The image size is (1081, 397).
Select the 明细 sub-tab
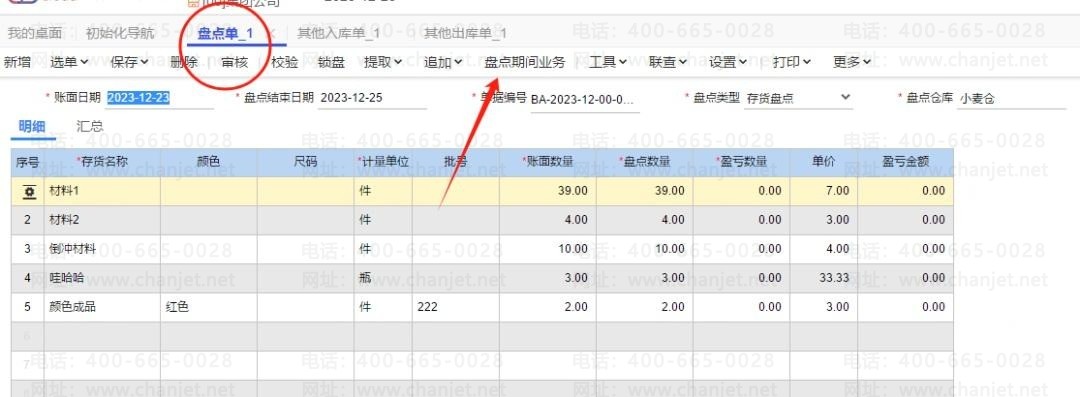32,126
